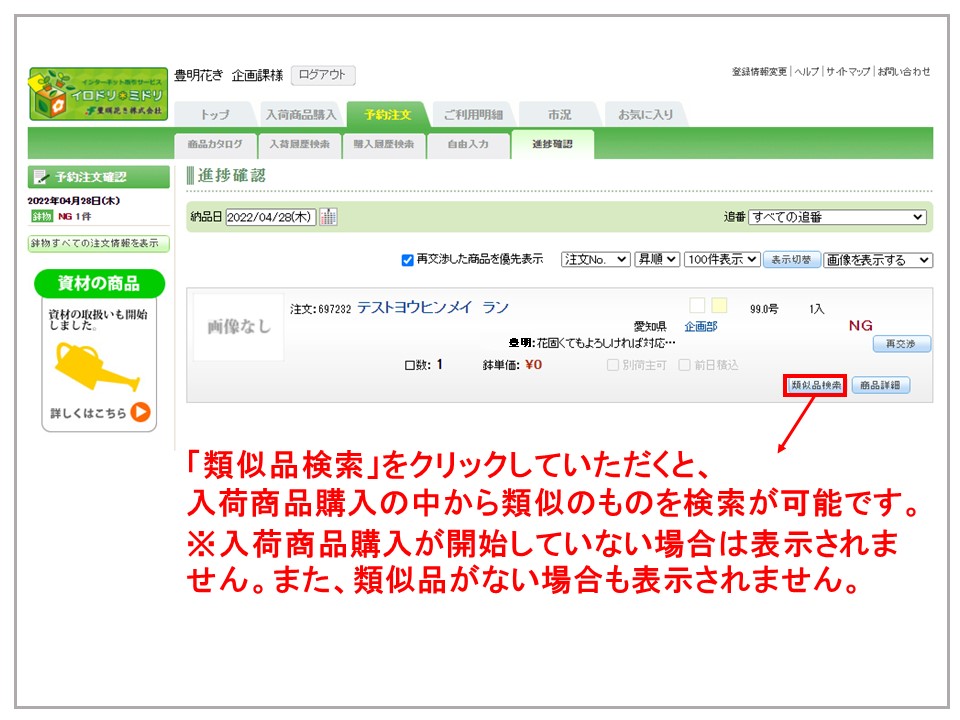The image size is (960, 720).
Task: Click the calendar icon beside delivery date
Action: 328,217
